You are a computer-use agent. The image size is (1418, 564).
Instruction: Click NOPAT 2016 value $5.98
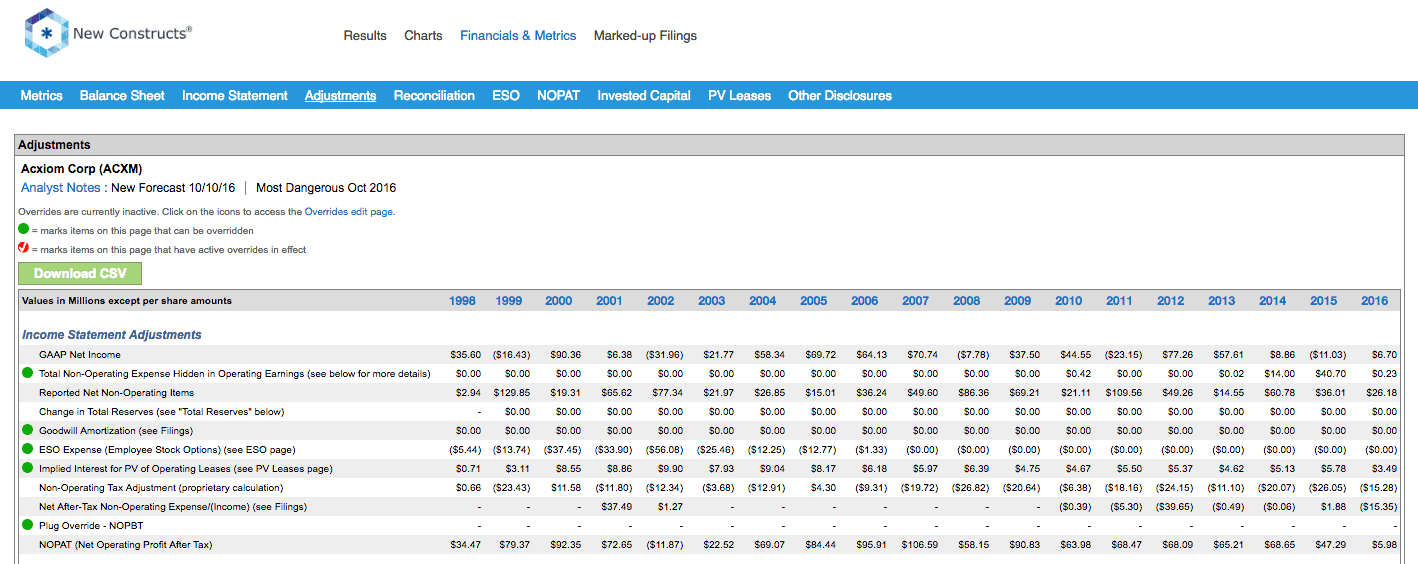click(x=1385, y=545)
